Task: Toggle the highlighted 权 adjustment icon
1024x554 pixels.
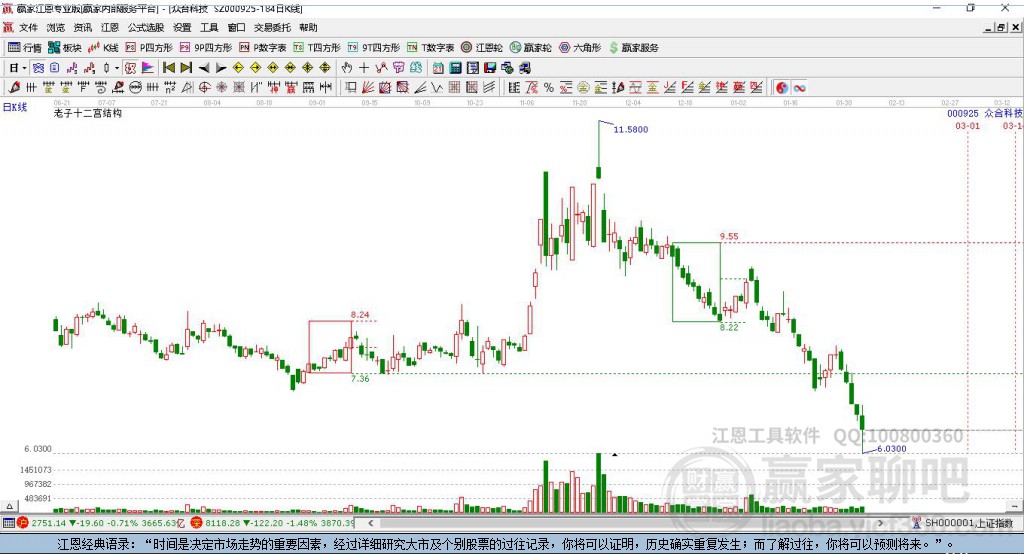Action: [131, 68]
